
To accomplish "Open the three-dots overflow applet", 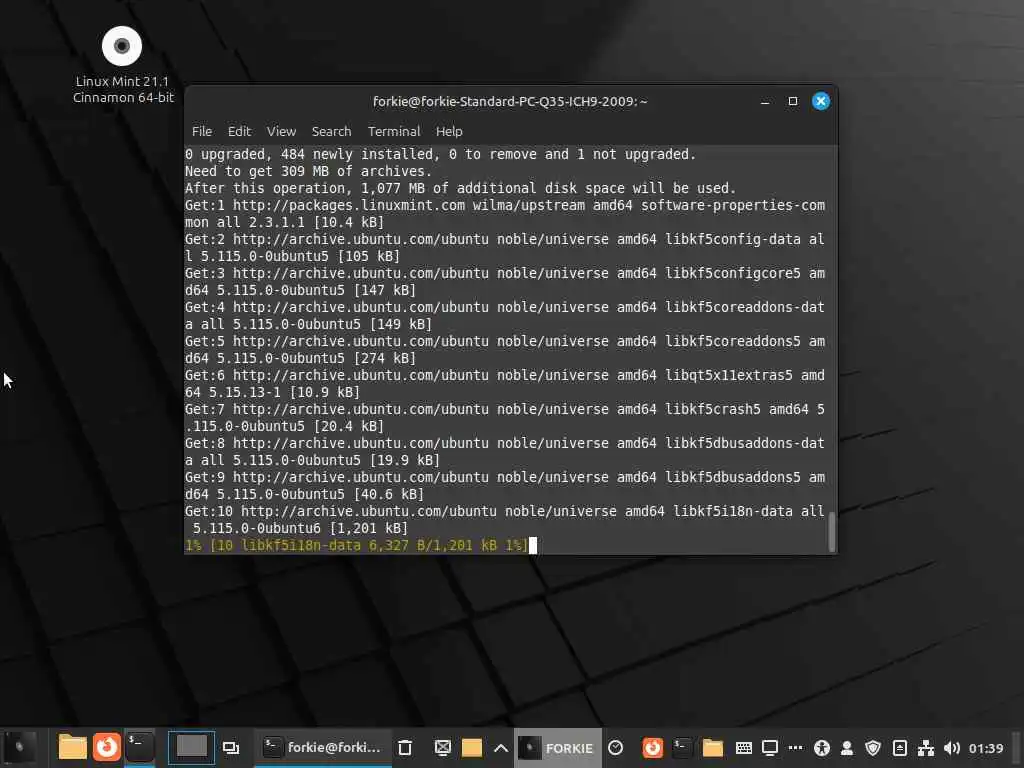I will tap(795, 748).
